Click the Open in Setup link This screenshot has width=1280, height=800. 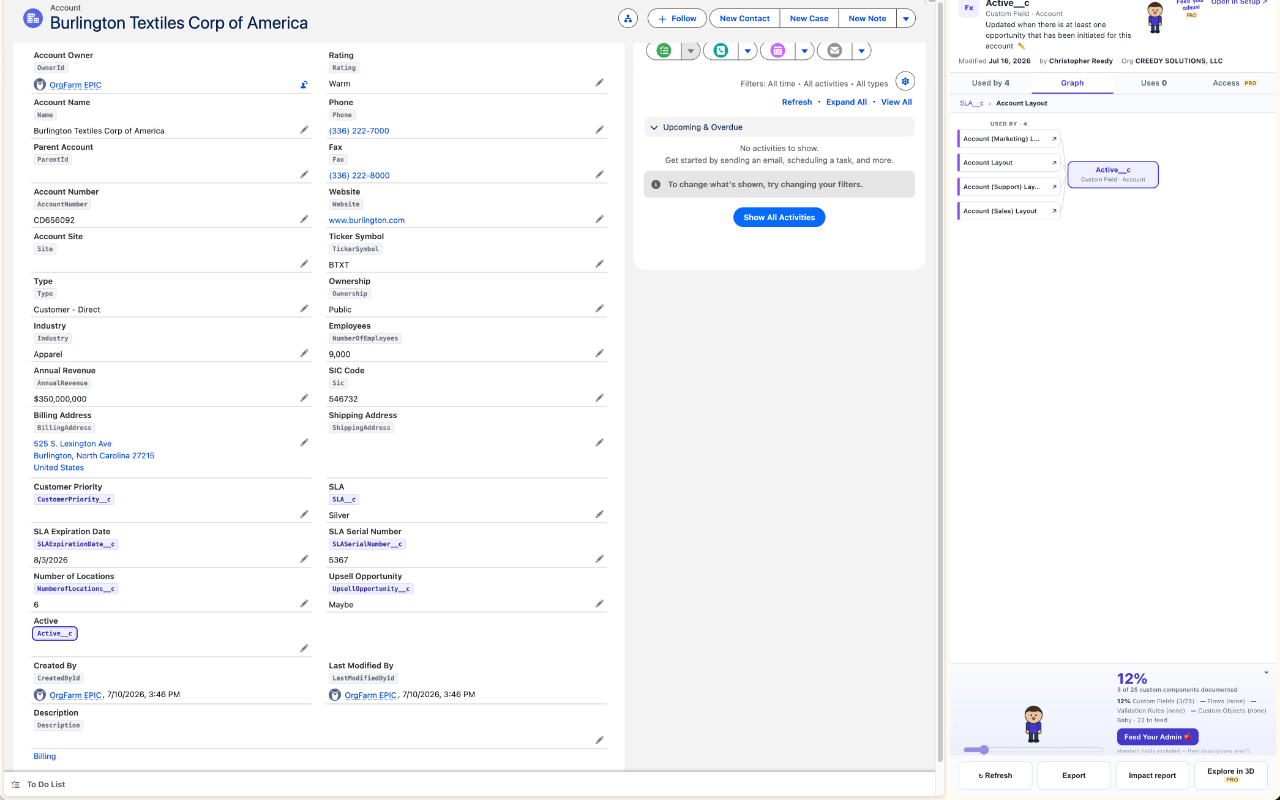[x=1238, y=3]
